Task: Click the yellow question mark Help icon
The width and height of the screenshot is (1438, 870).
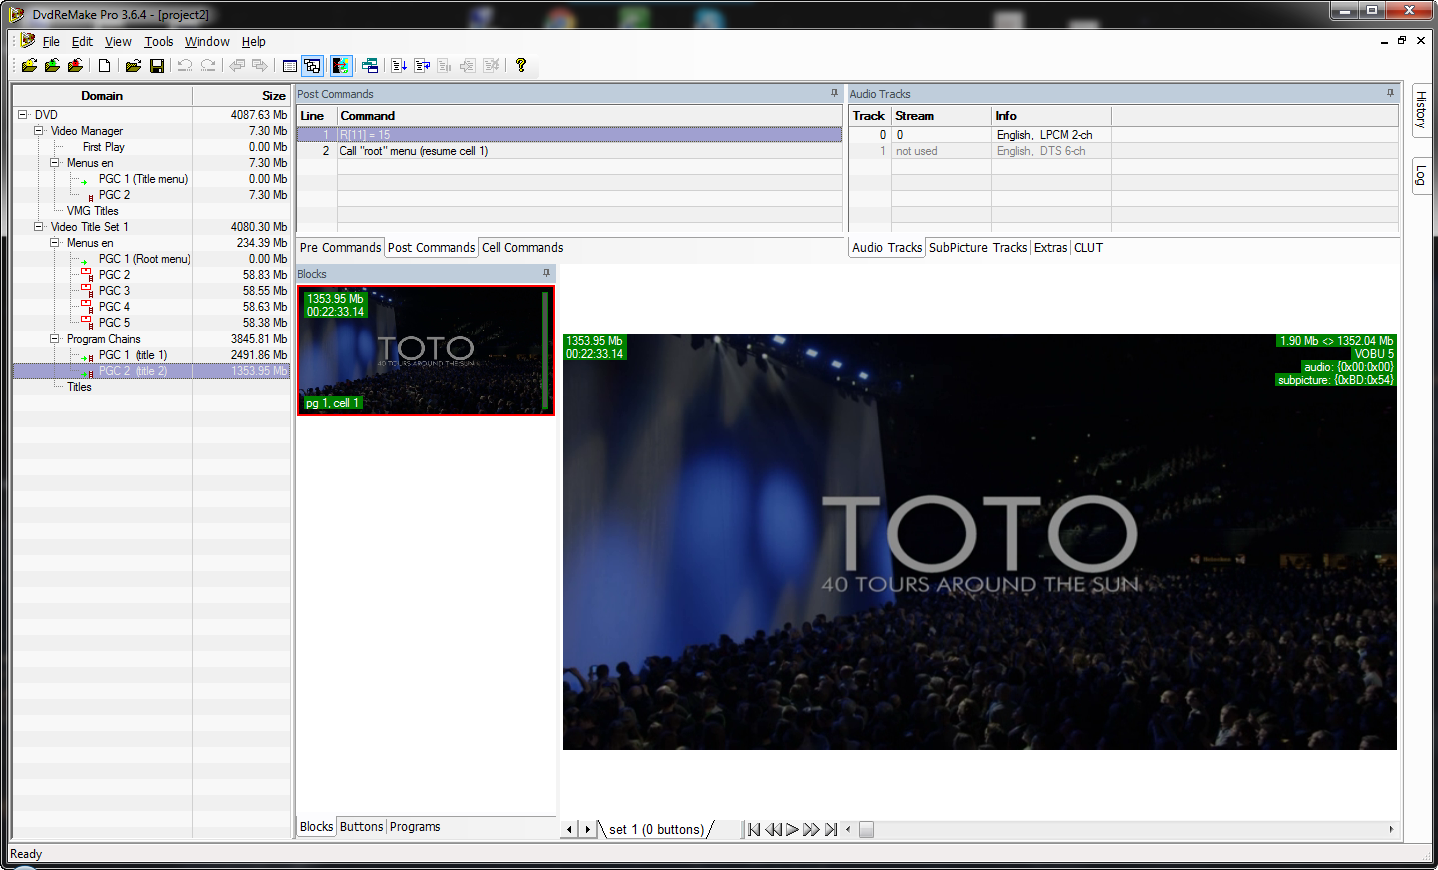Action: 521,65
